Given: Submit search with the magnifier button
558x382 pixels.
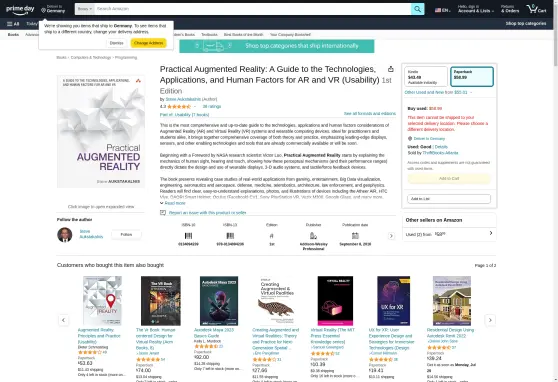Looking at the screenshot, I should 417,9.
